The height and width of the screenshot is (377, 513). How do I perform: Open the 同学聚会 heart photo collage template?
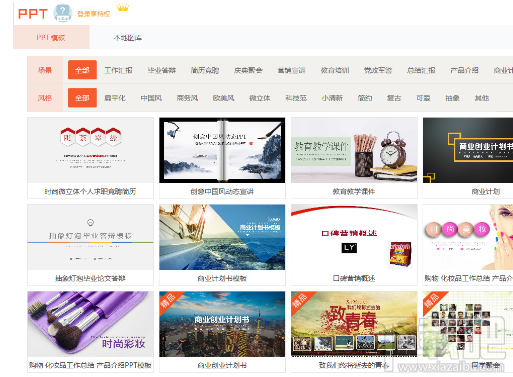coord(468,324)
